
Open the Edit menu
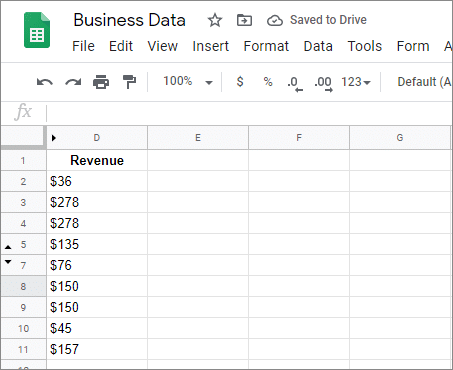click(x=121, y=46)
